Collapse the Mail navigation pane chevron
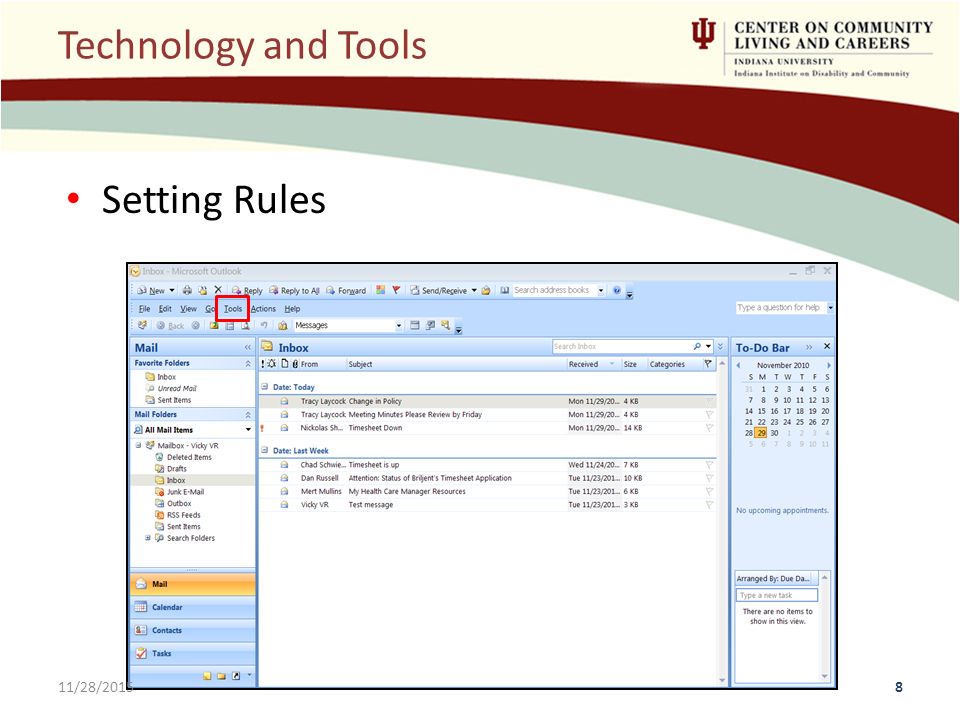Image resolution: width=960 pixels, height=720 pixels. (247, 347)
